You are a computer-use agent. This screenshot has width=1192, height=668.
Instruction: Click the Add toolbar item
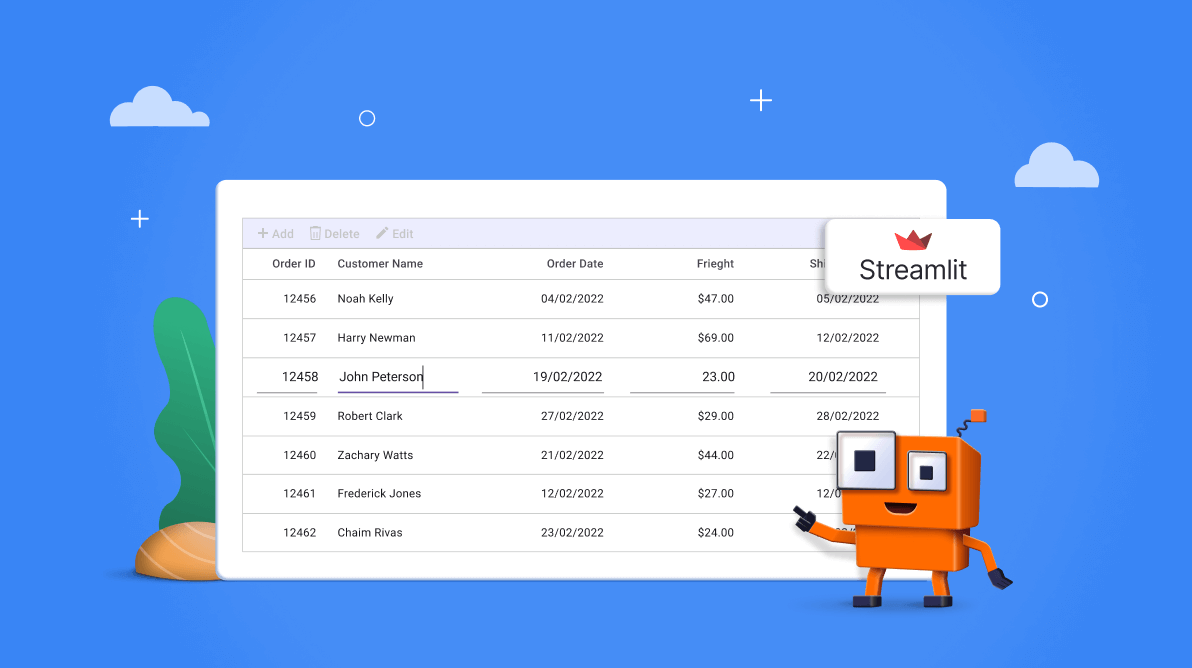275,233
